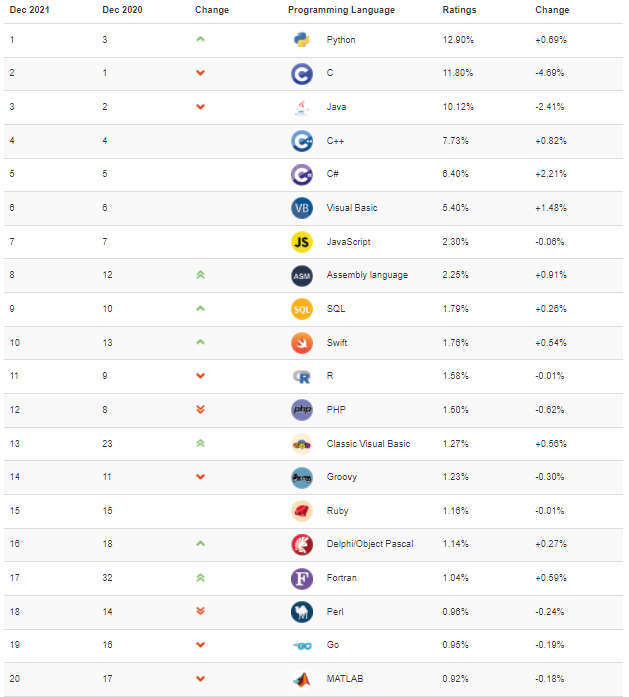Click the MATLAB logo icon
The height and width of the screenshot is (697, 629).
pyautogui.click(x=302, y=679)
